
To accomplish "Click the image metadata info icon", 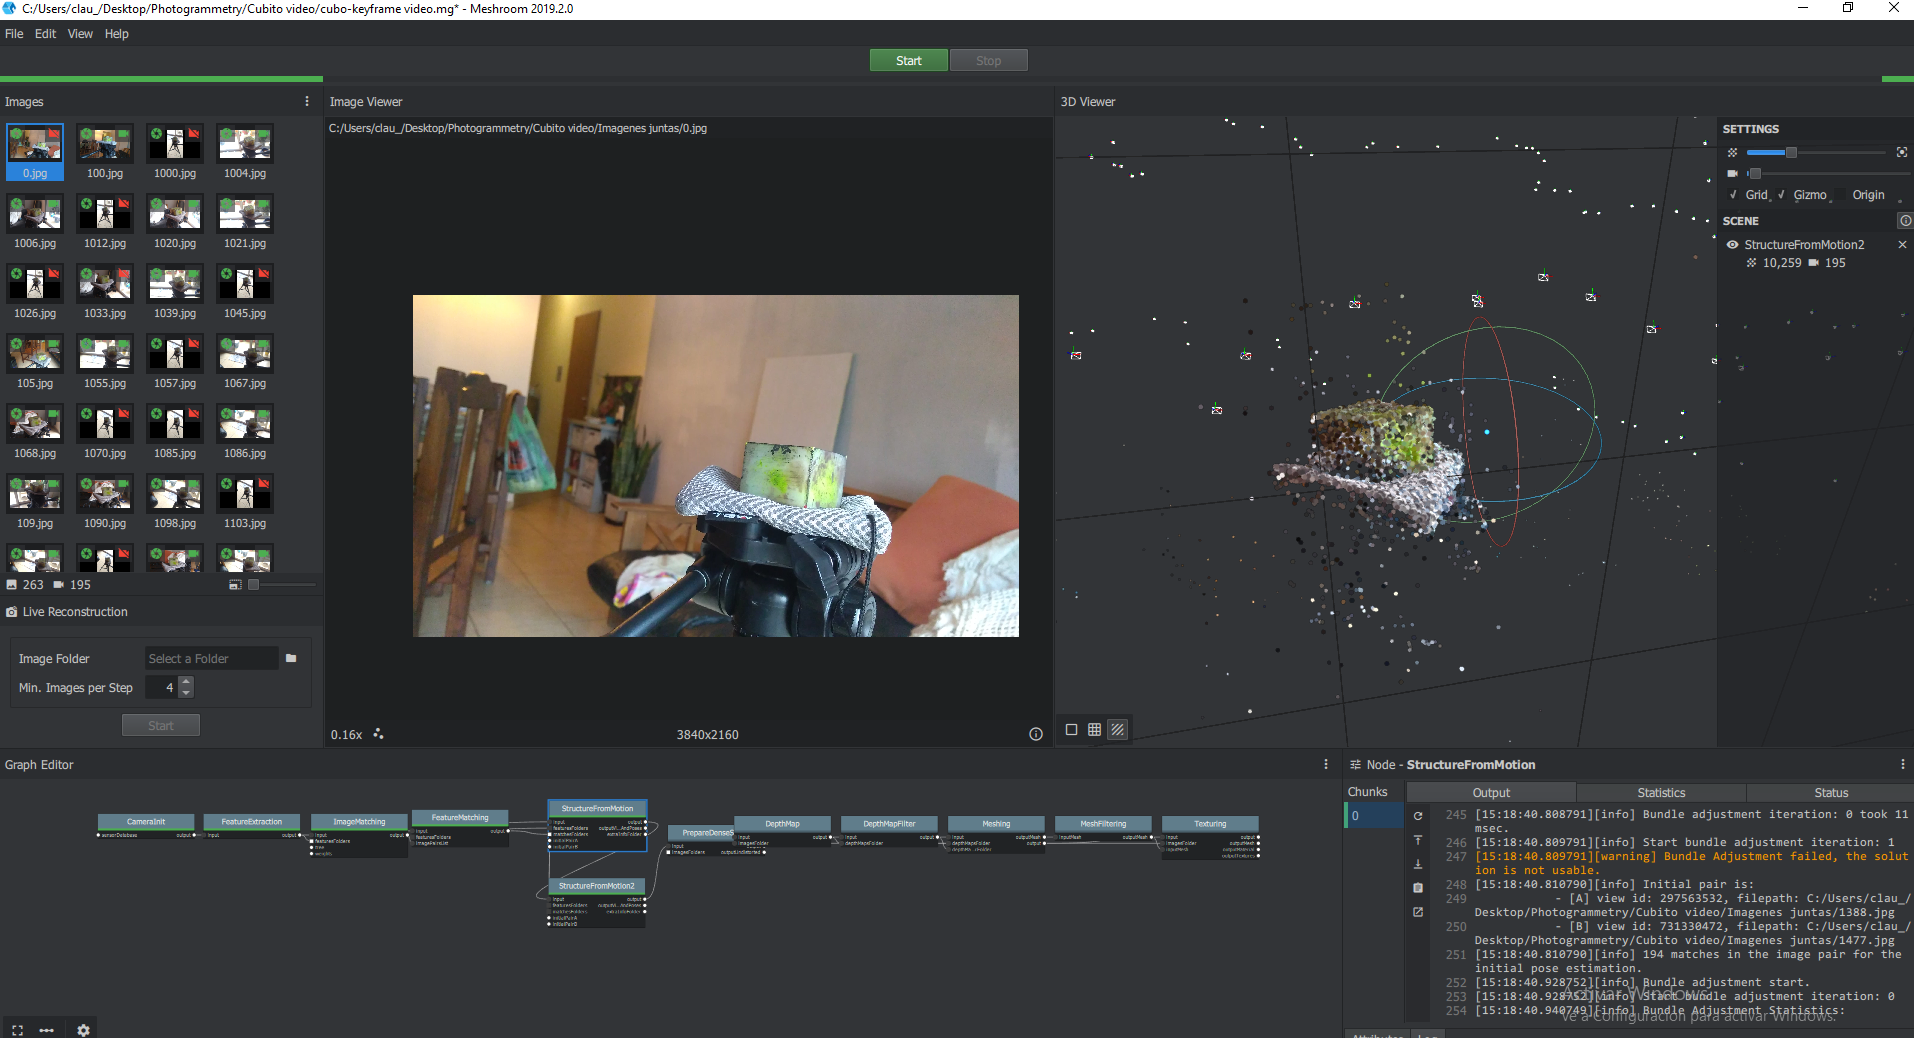I will click(1036, 734).
